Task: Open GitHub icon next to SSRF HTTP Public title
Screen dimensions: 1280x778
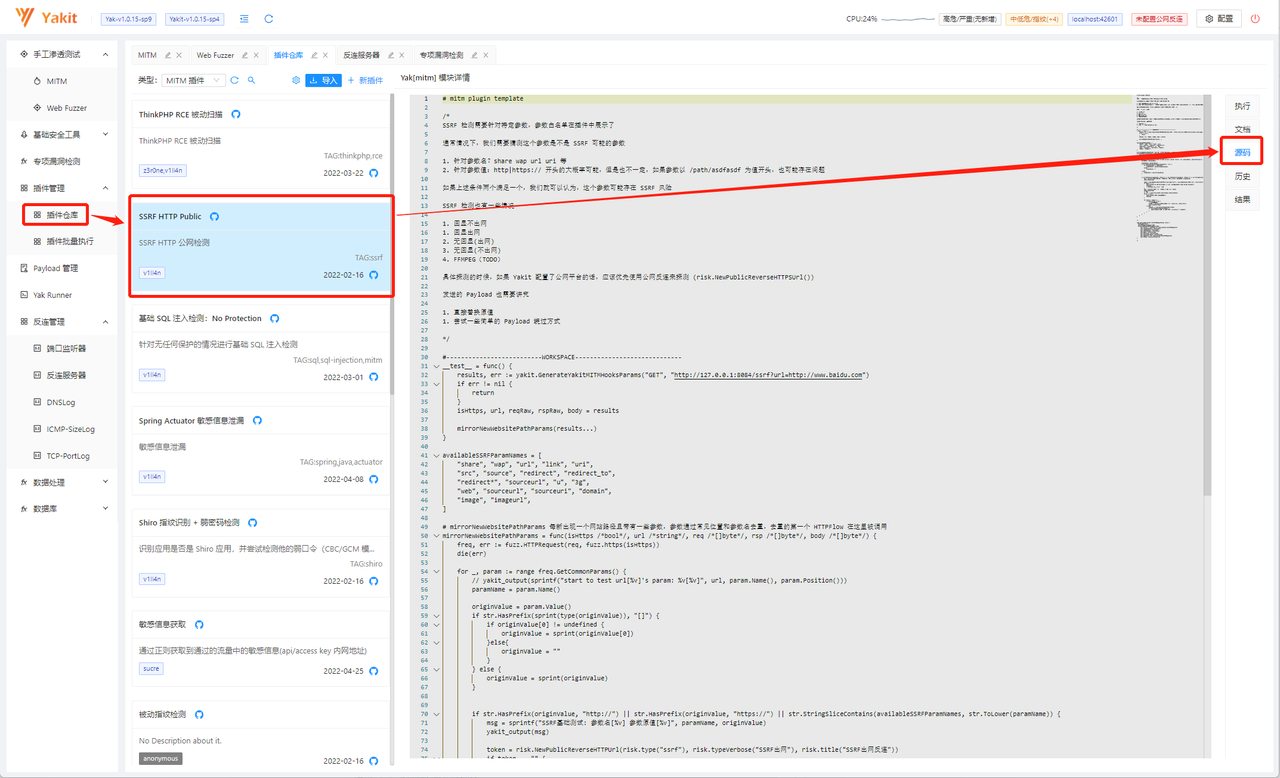Action: coord(214,216)
